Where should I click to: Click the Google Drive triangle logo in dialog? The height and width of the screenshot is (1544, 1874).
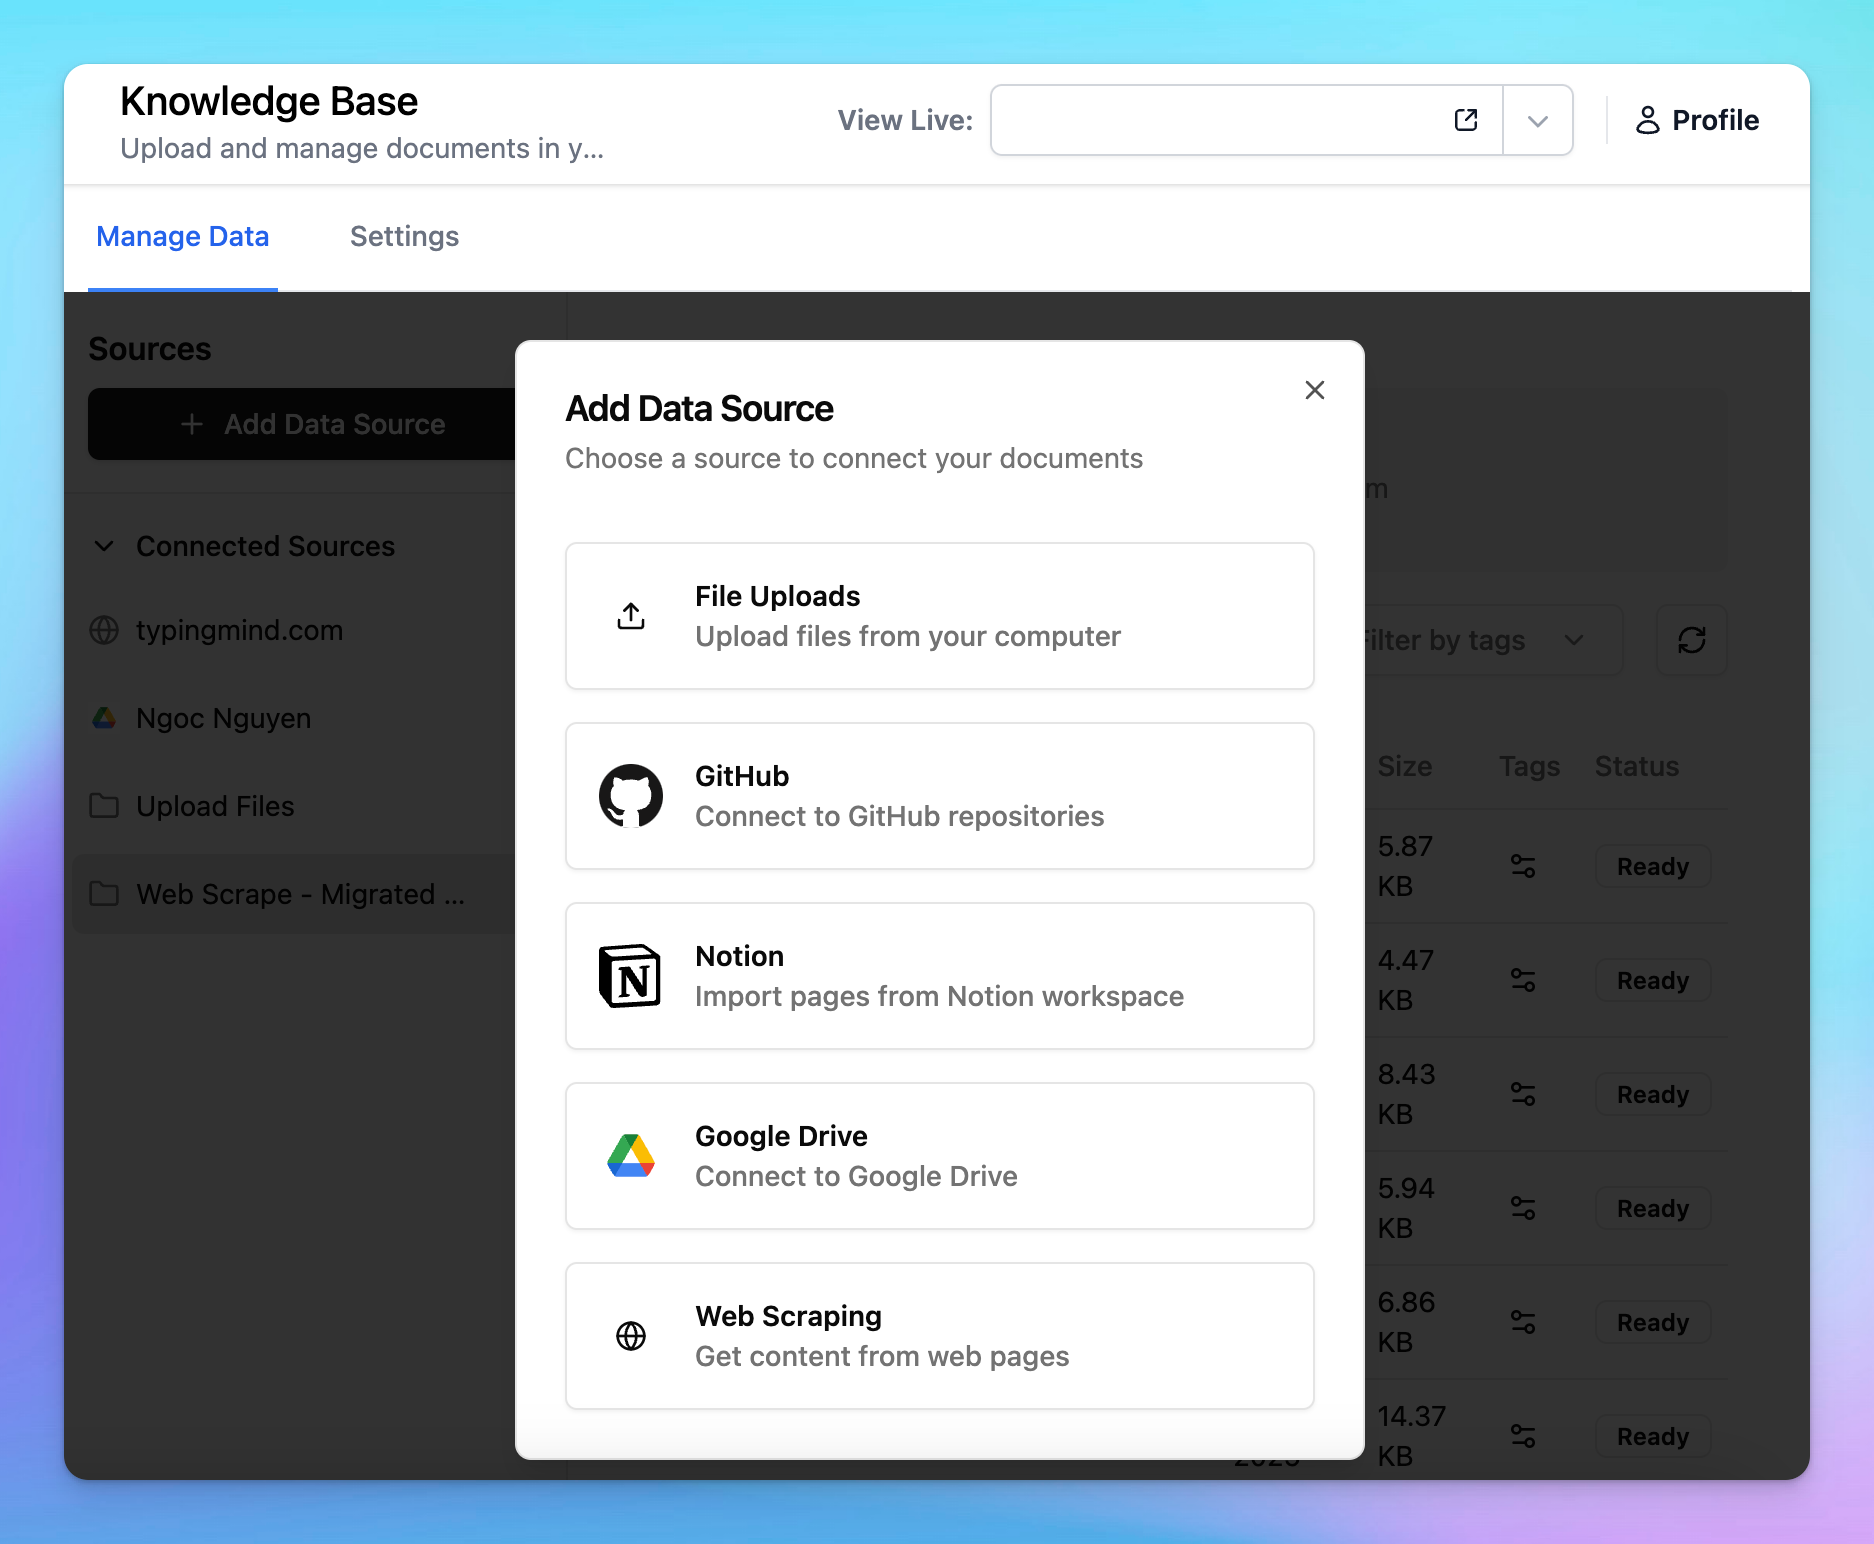[x=631, y=1156]
